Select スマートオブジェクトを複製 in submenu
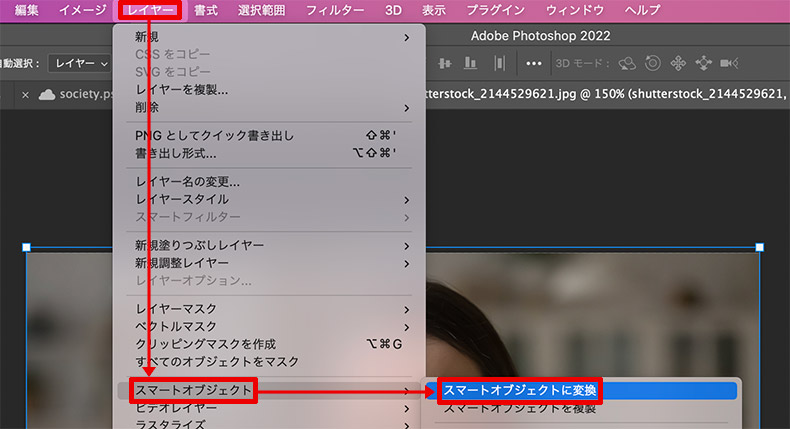The height and width of the screenshot is (429, 790). 581,408
